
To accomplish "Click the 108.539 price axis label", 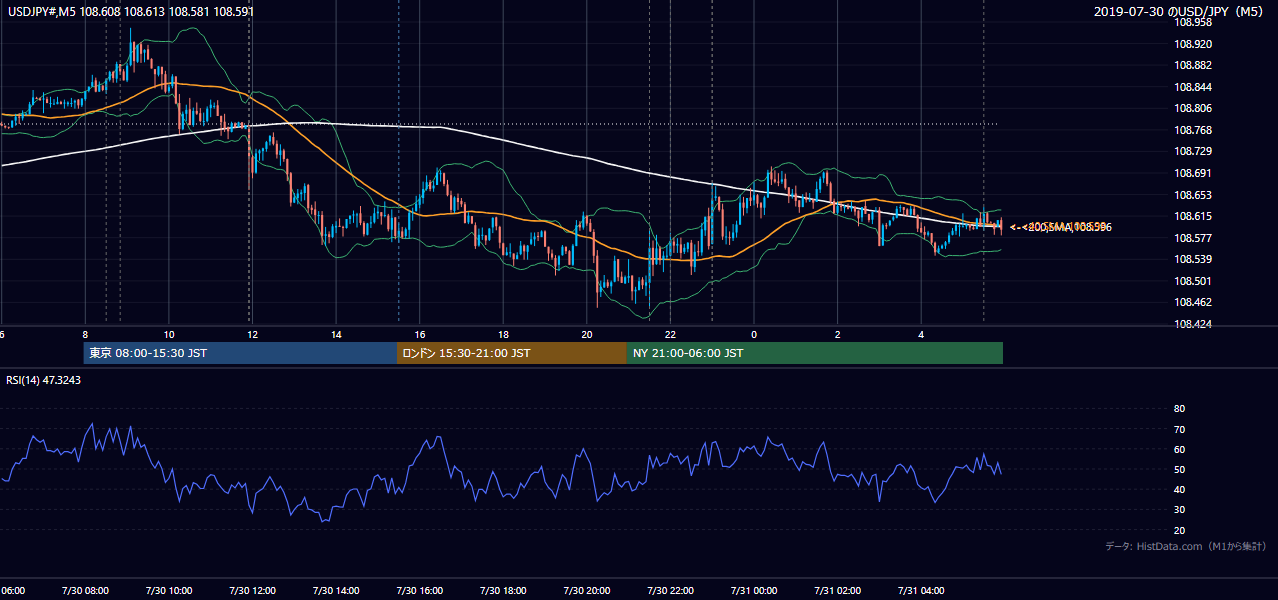I will pos(1193,259).
